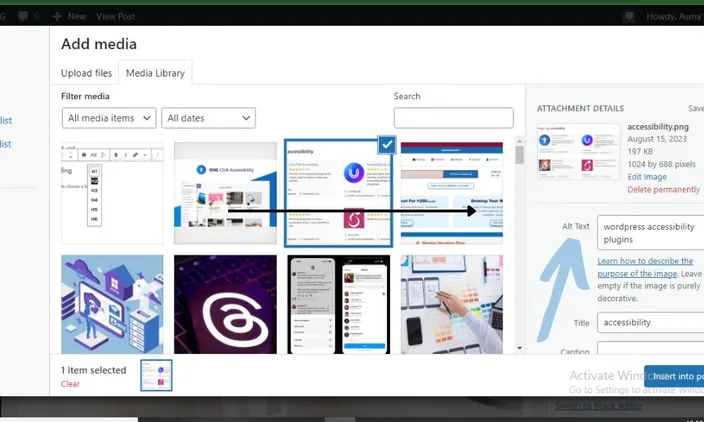Screen dimensions: 704x422
Task: Click Delete permanently link
Action: pyautogui.click(x=663, y=189)
